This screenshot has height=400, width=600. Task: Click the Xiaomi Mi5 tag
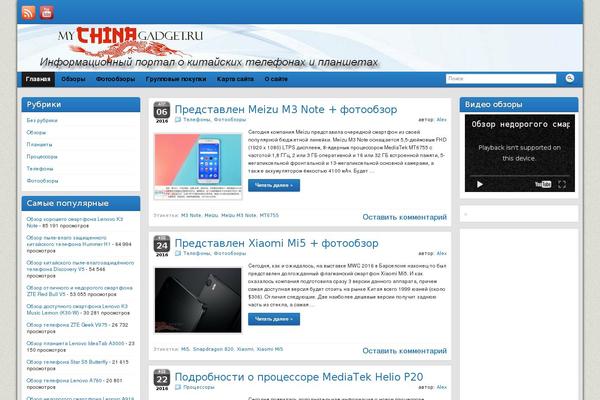(269, 349)
